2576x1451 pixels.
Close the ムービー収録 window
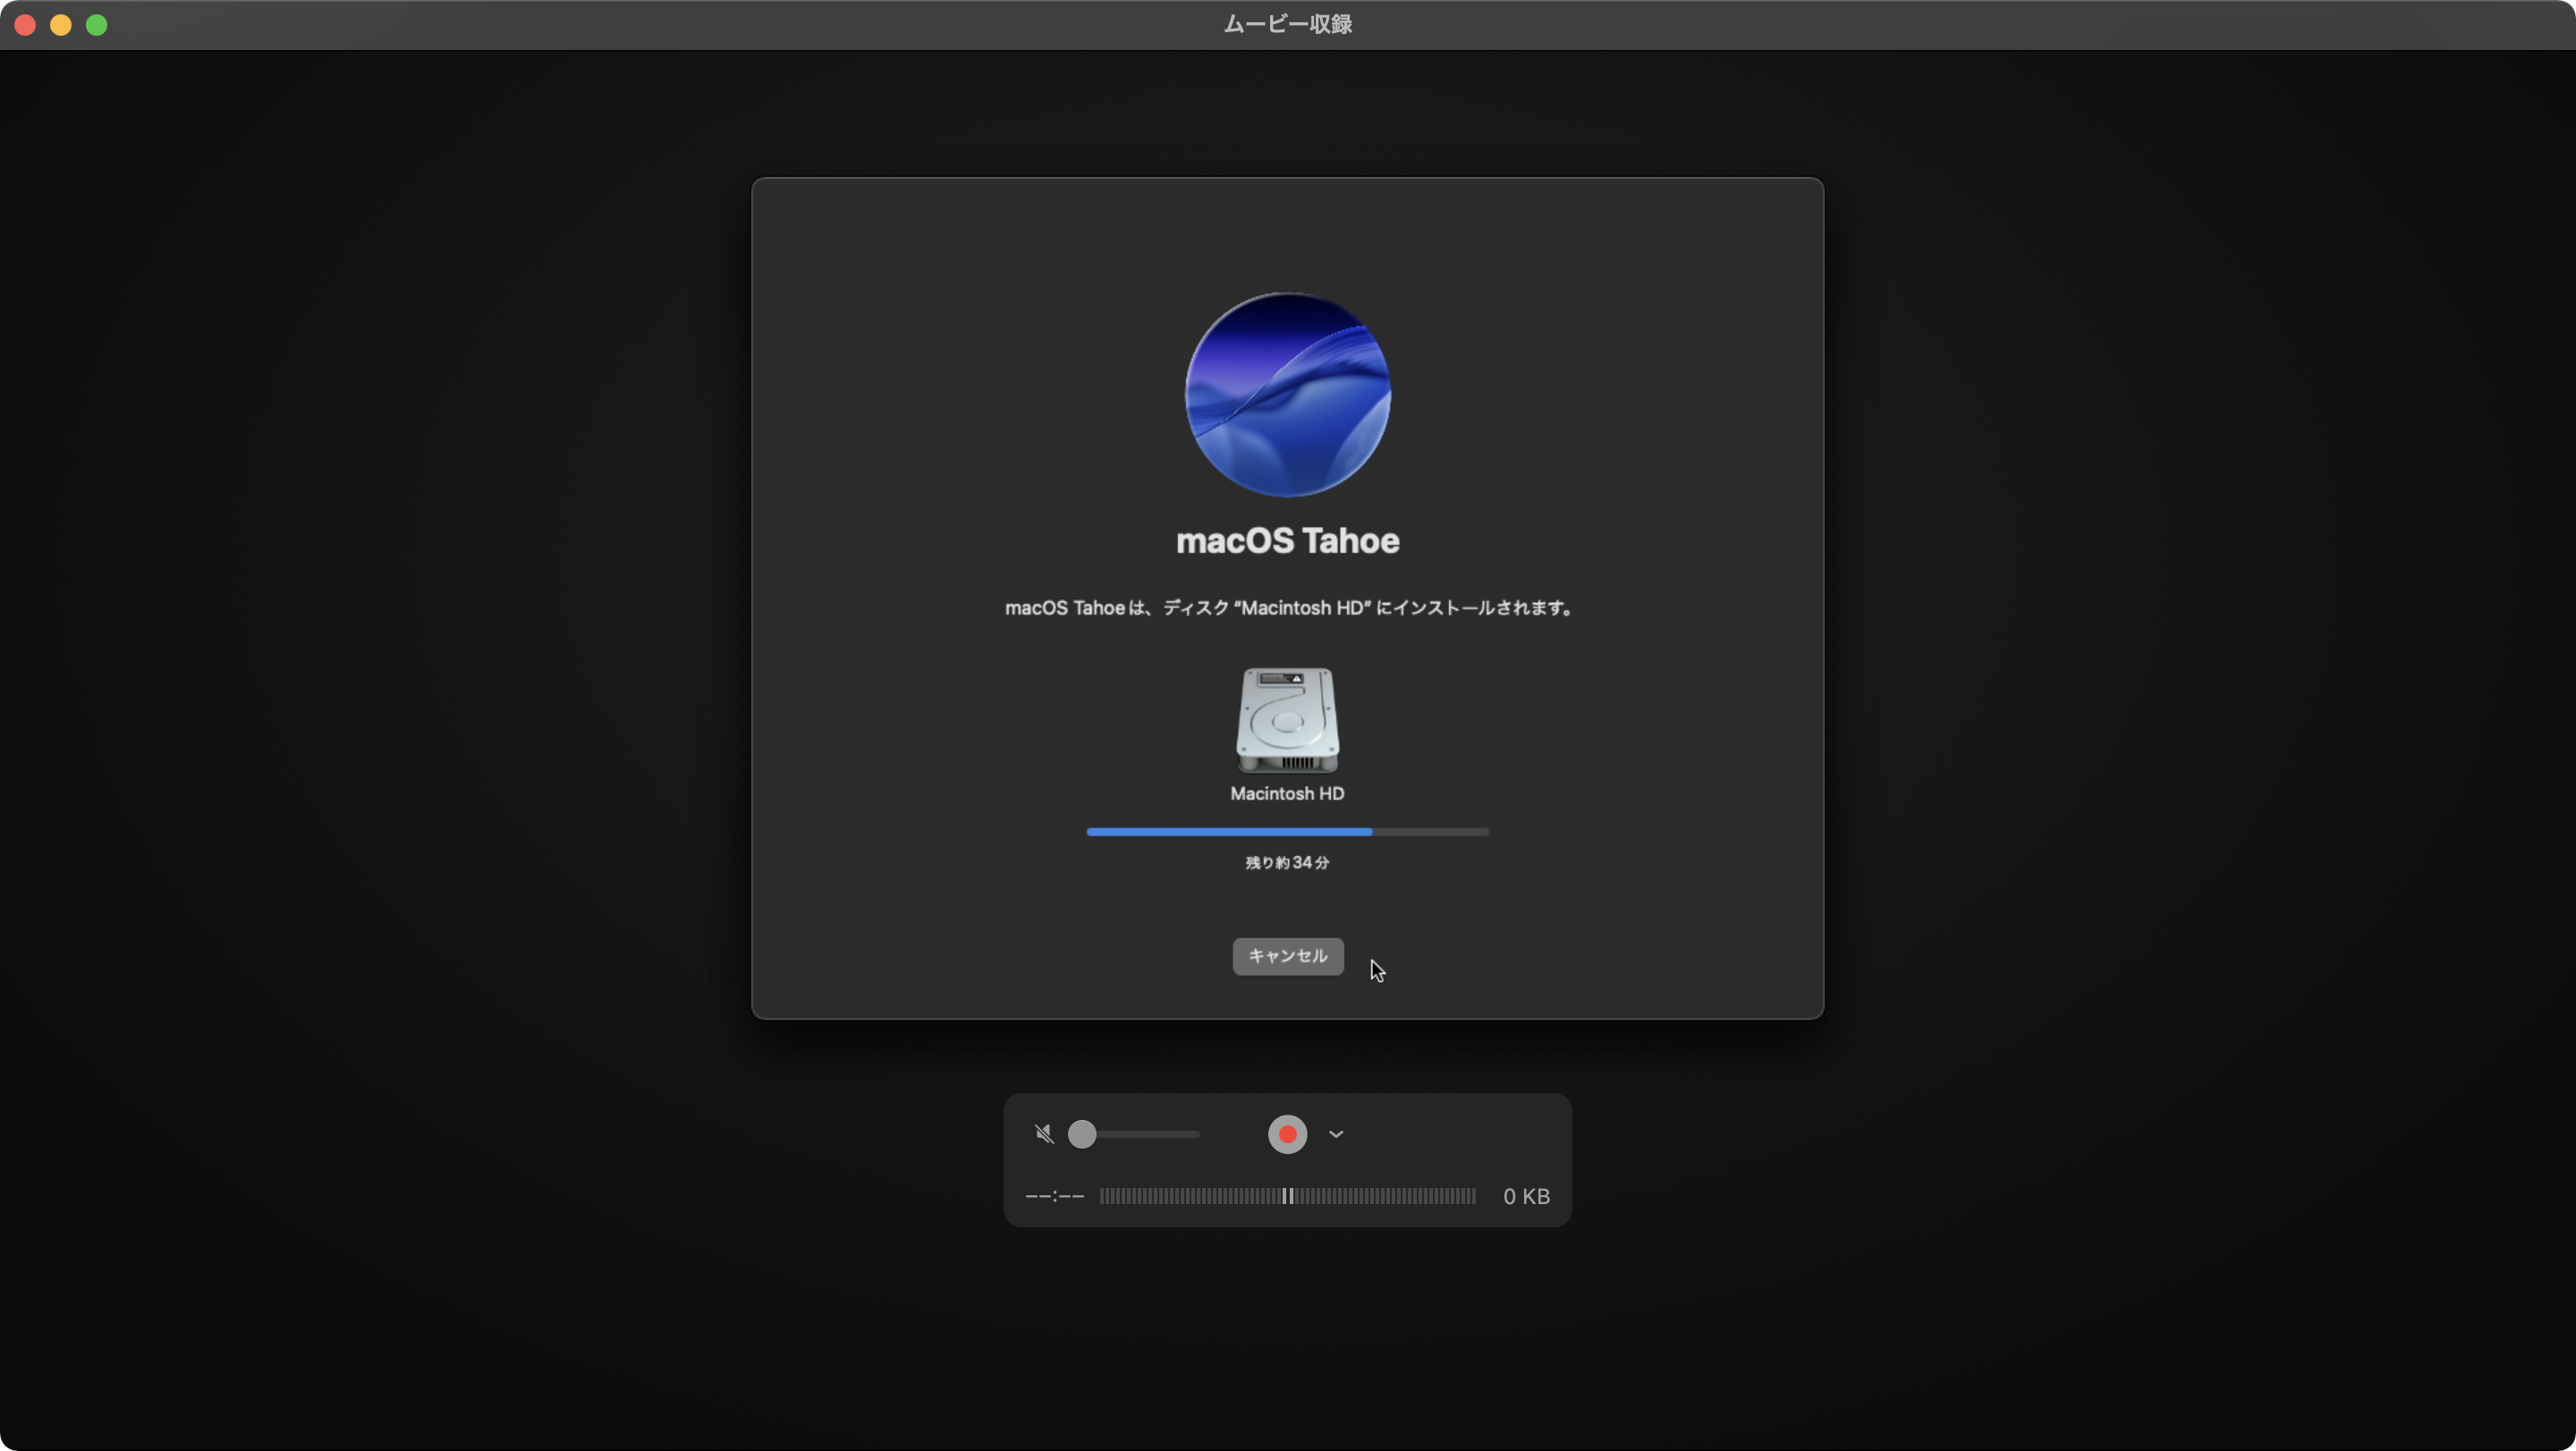click(25, 25)
